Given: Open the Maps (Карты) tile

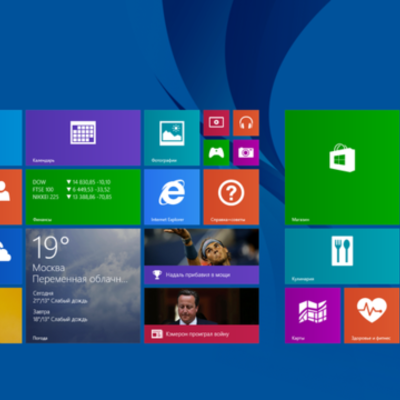Looking at the screenshot, I should [x=313, y=316].
